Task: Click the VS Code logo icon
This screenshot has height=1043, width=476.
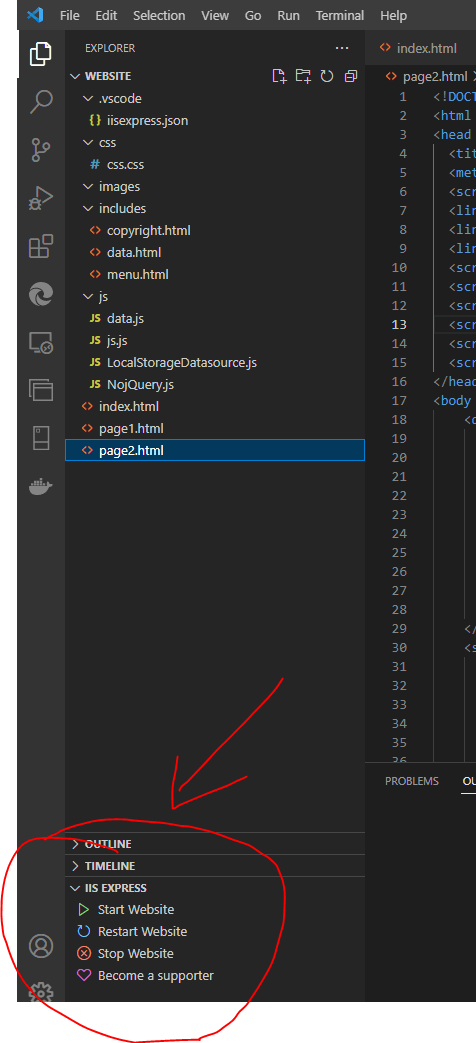Action: click(x=35, y=15)
